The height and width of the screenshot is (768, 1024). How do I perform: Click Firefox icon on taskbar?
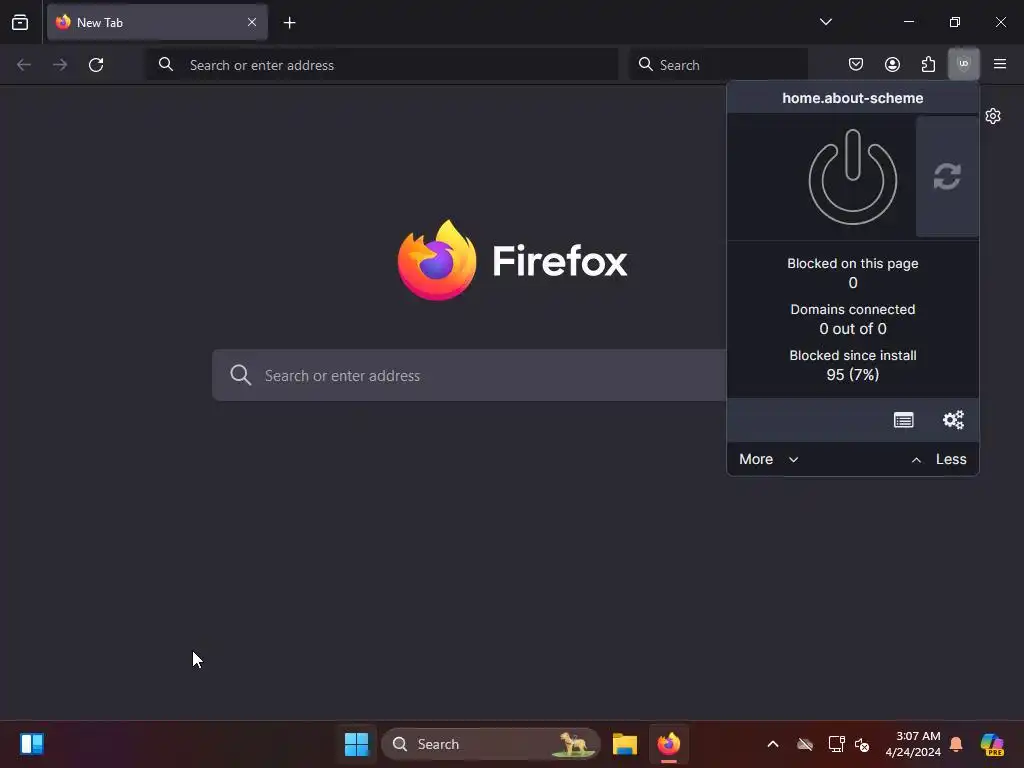tap(668, 744)
